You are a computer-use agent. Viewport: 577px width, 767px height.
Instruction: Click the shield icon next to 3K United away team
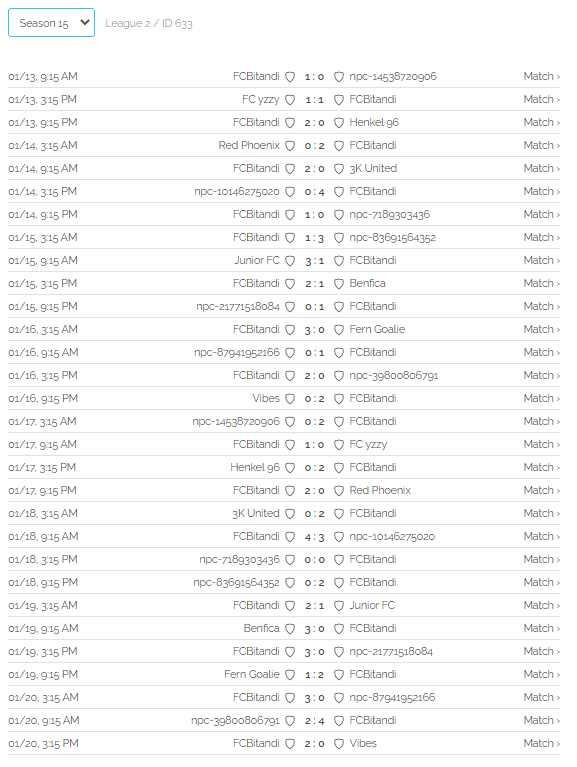point(339,169)
